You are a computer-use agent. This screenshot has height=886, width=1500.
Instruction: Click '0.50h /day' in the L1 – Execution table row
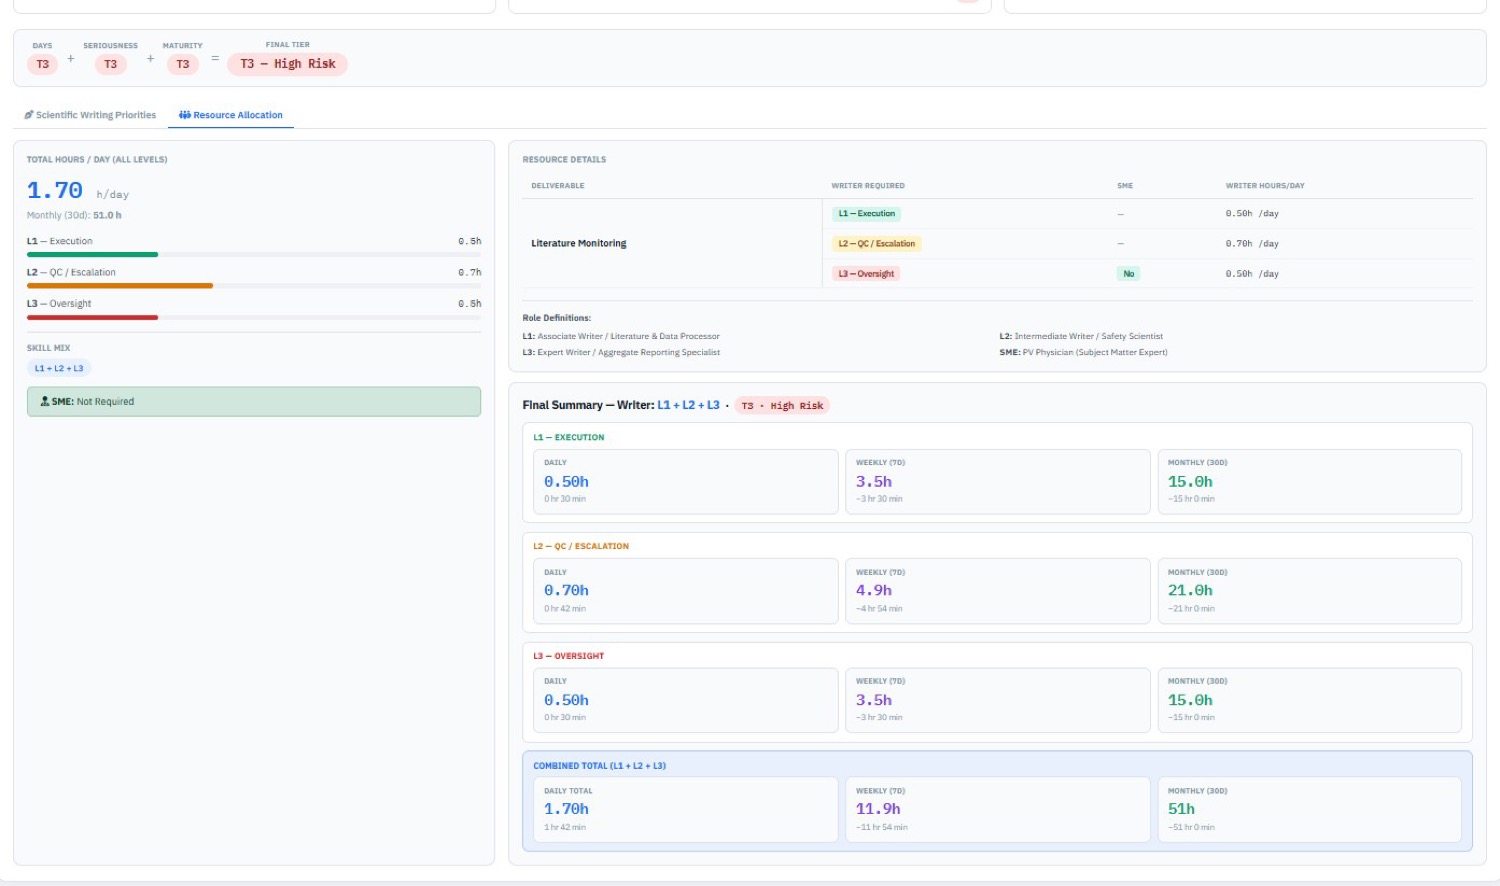(1252, 213)
